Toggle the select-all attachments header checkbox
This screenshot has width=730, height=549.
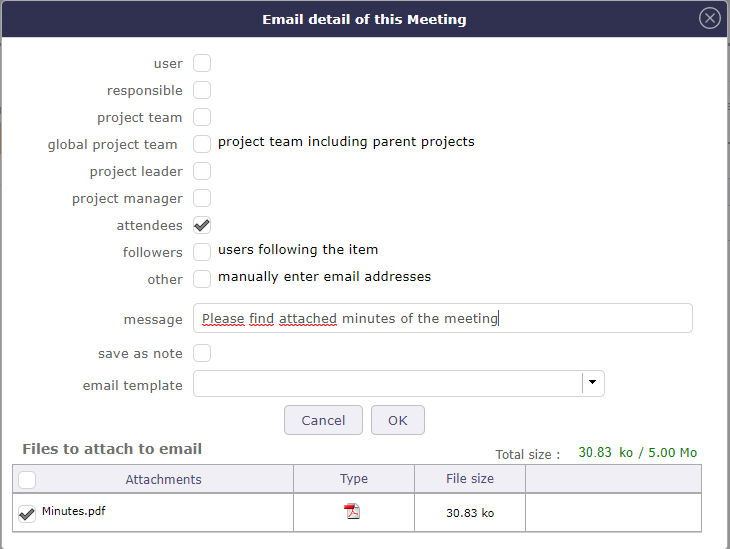click(x=27, y=479)
